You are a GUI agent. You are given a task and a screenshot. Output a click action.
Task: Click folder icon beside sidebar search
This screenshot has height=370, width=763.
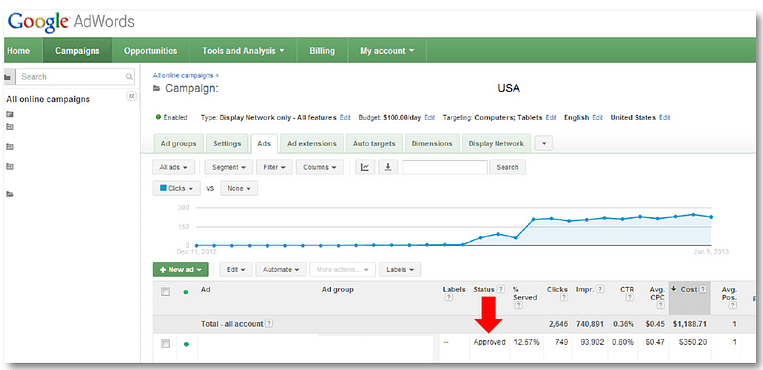pyautogui.click(x=8, y=77)
